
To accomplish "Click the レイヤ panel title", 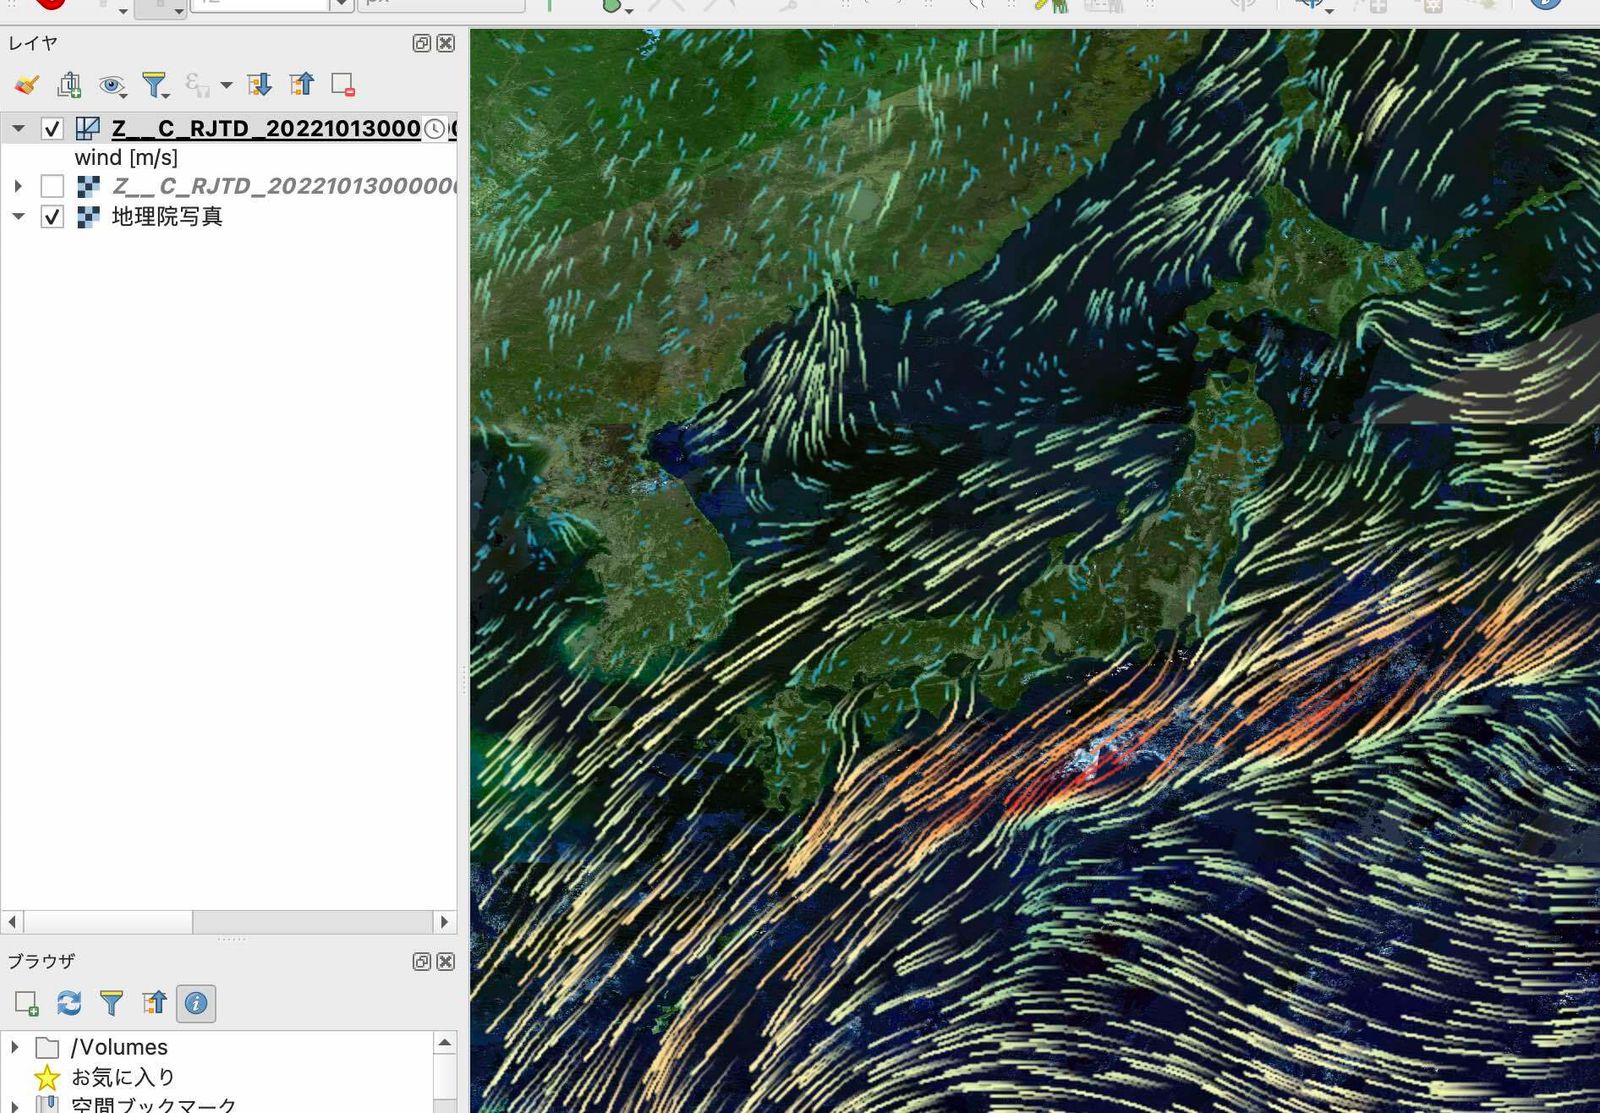I will point(33,43).
